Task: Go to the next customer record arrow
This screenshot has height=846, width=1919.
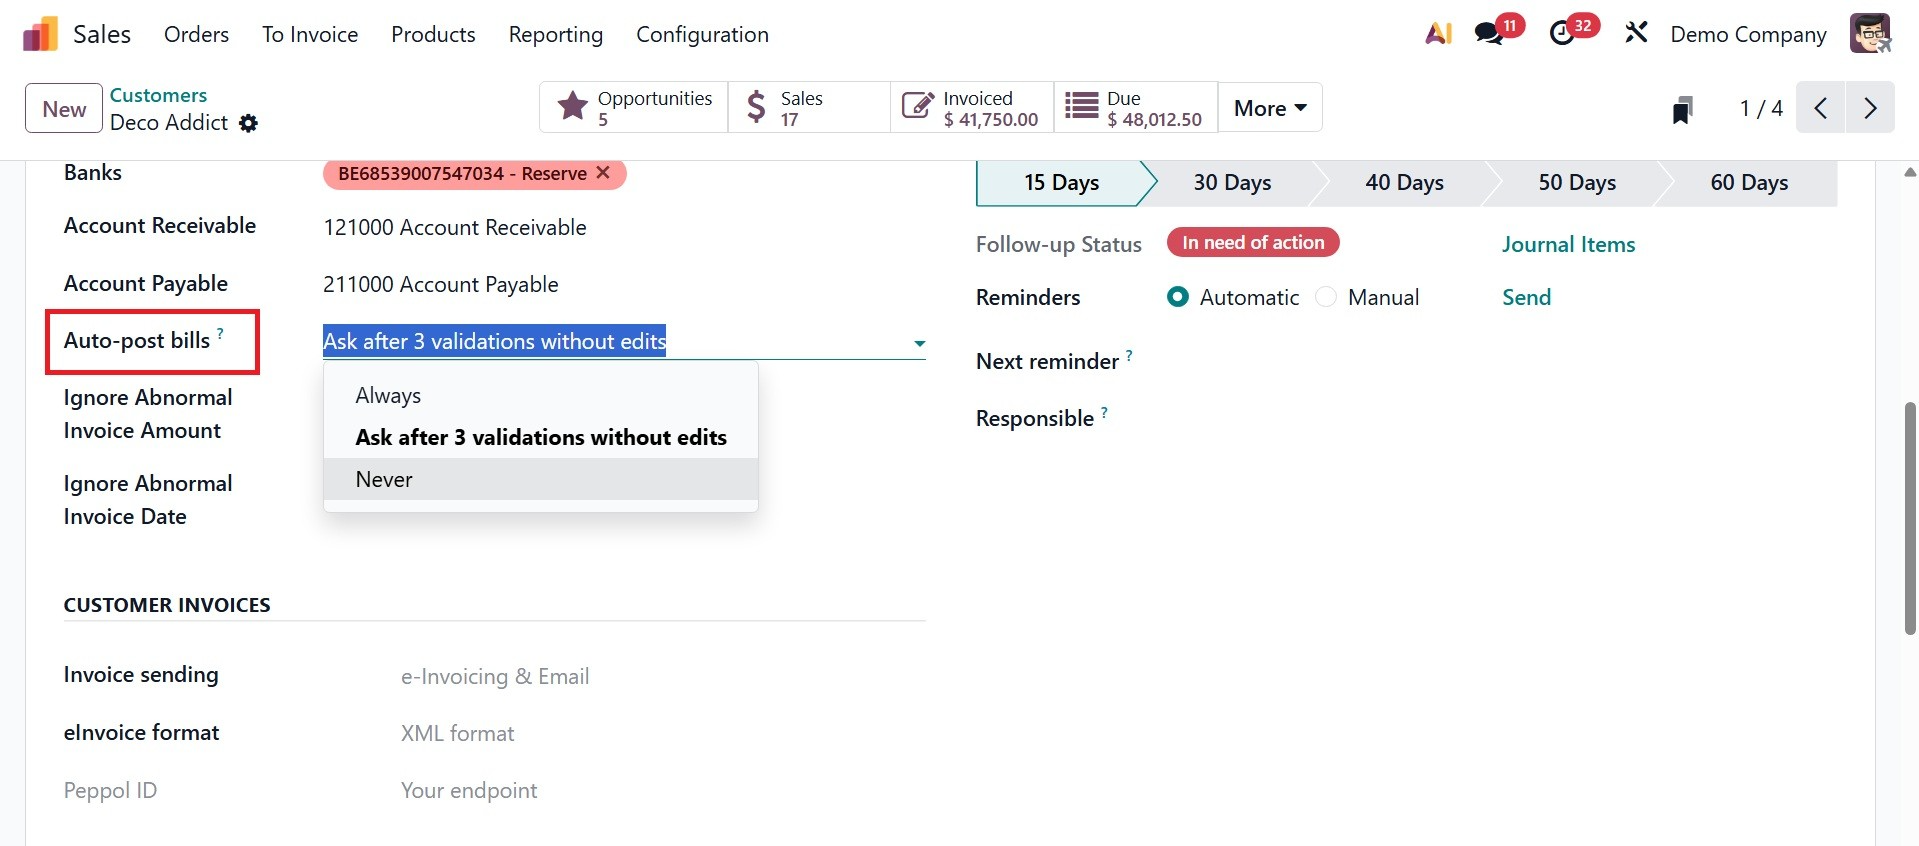Action: [1870, 108]
